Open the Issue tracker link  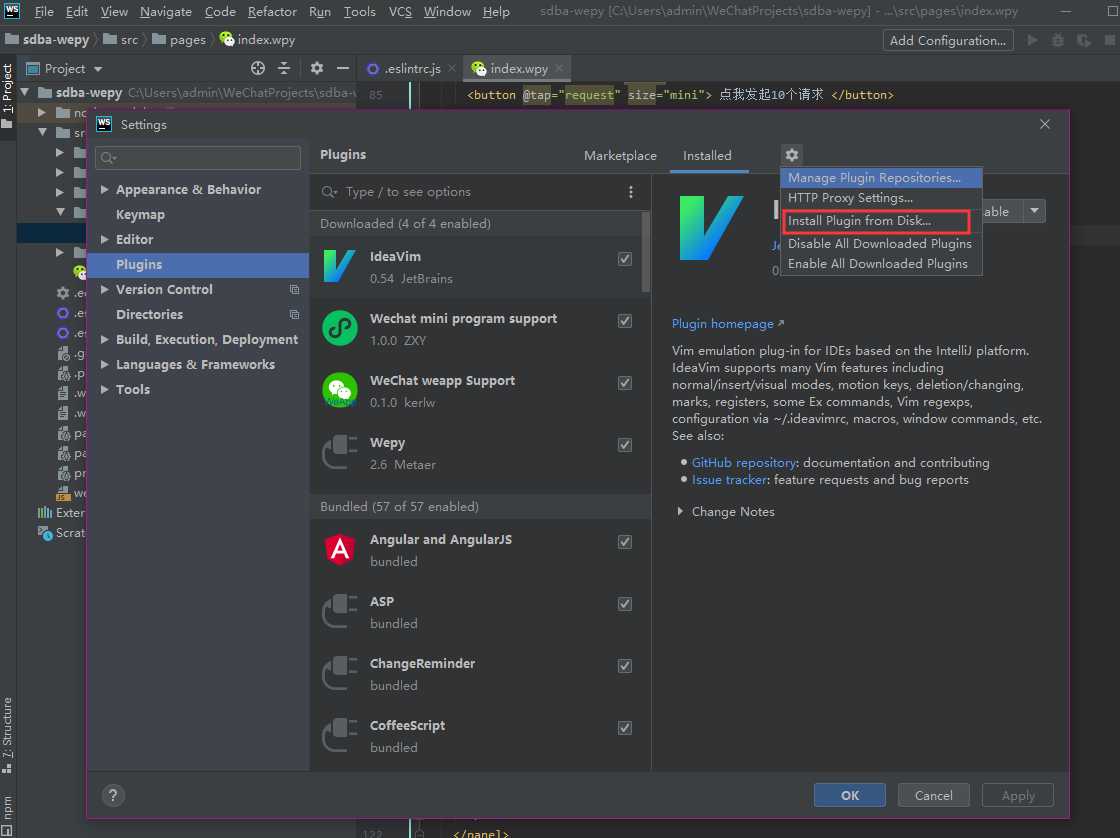729,479
